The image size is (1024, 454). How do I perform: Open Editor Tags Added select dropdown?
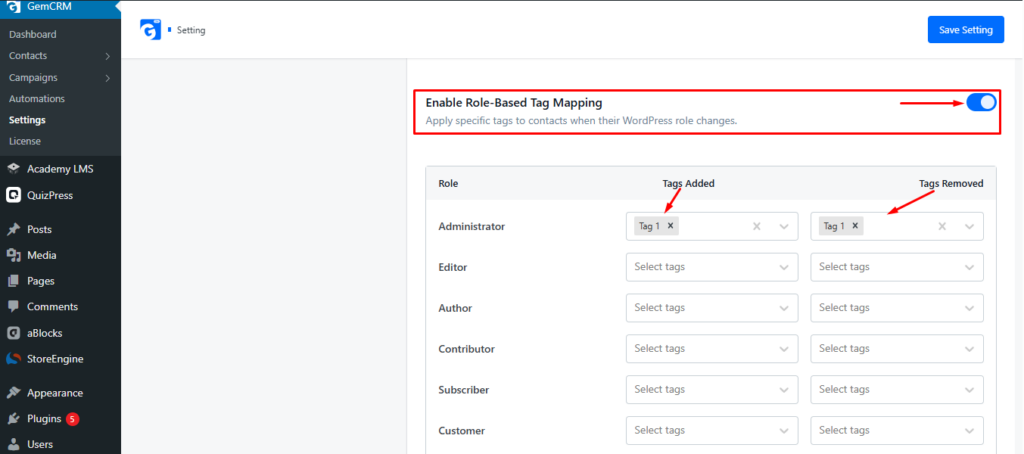pos(712,267)
